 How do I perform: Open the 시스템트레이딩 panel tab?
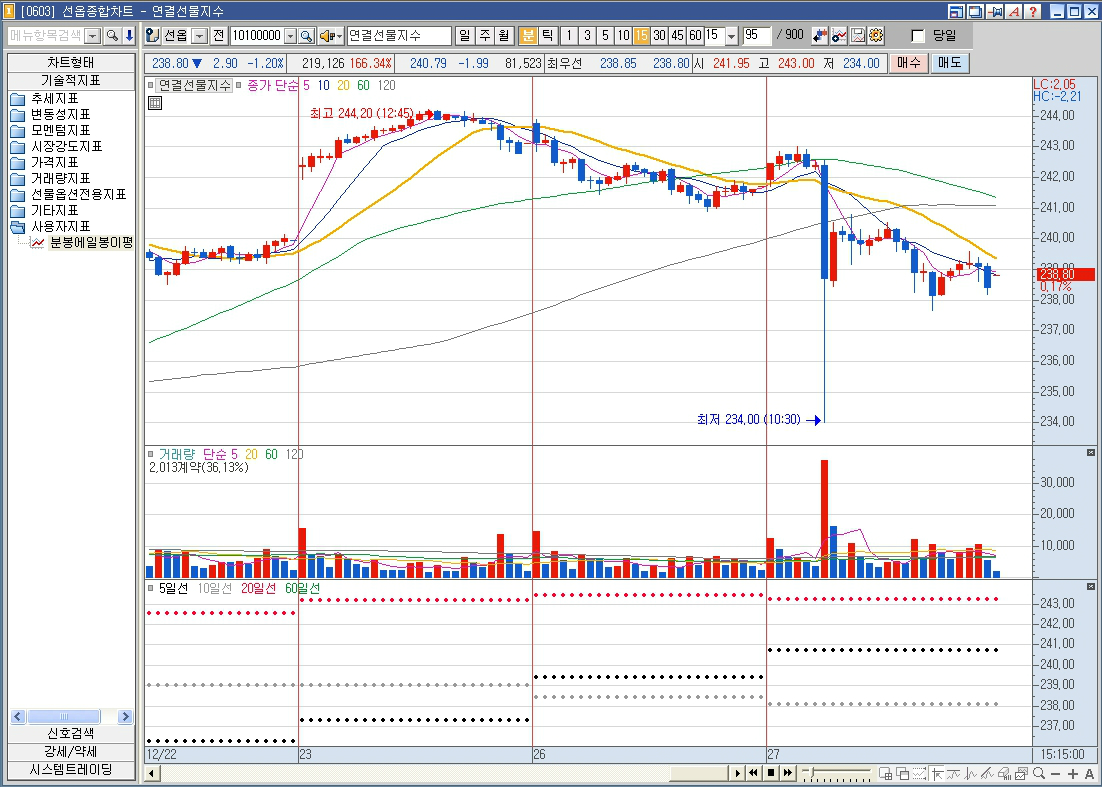tap(70, 770)
